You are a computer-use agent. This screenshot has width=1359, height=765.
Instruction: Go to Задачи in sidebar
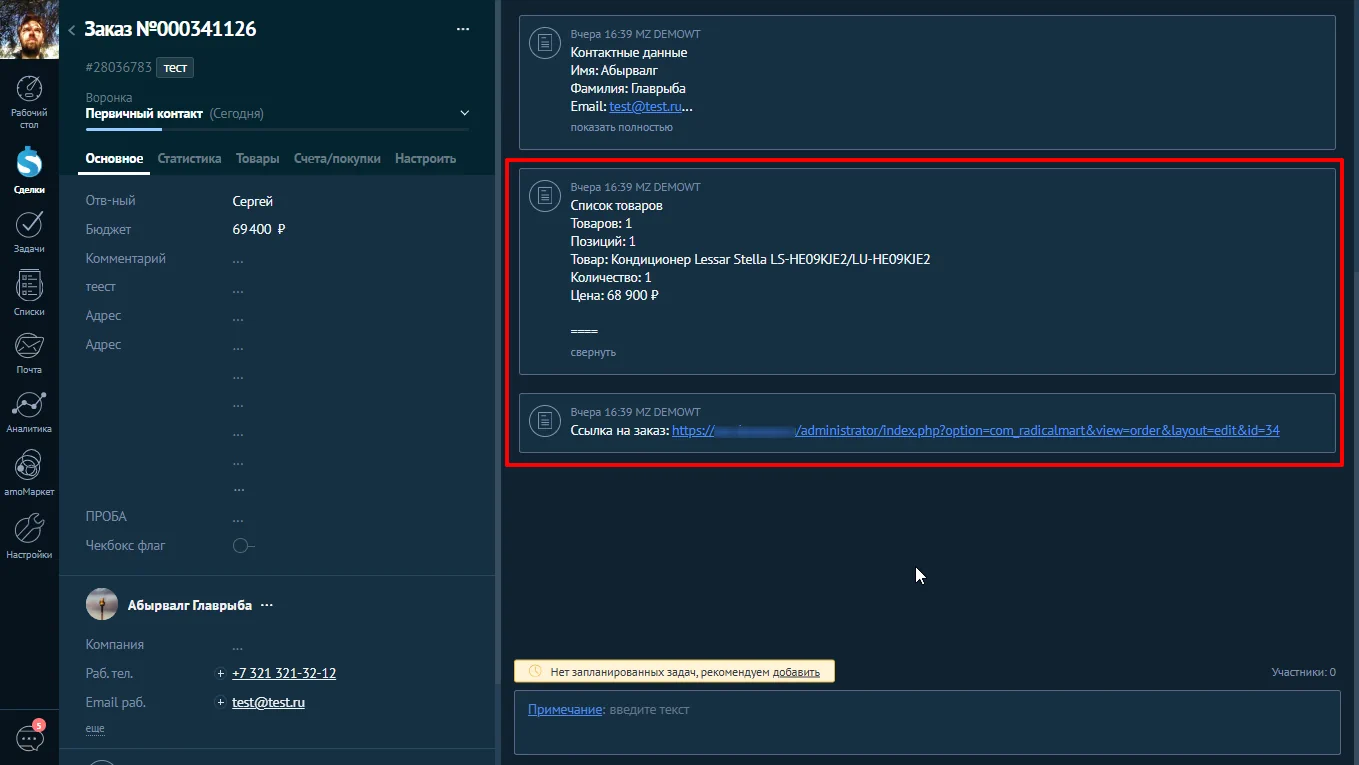29,228
